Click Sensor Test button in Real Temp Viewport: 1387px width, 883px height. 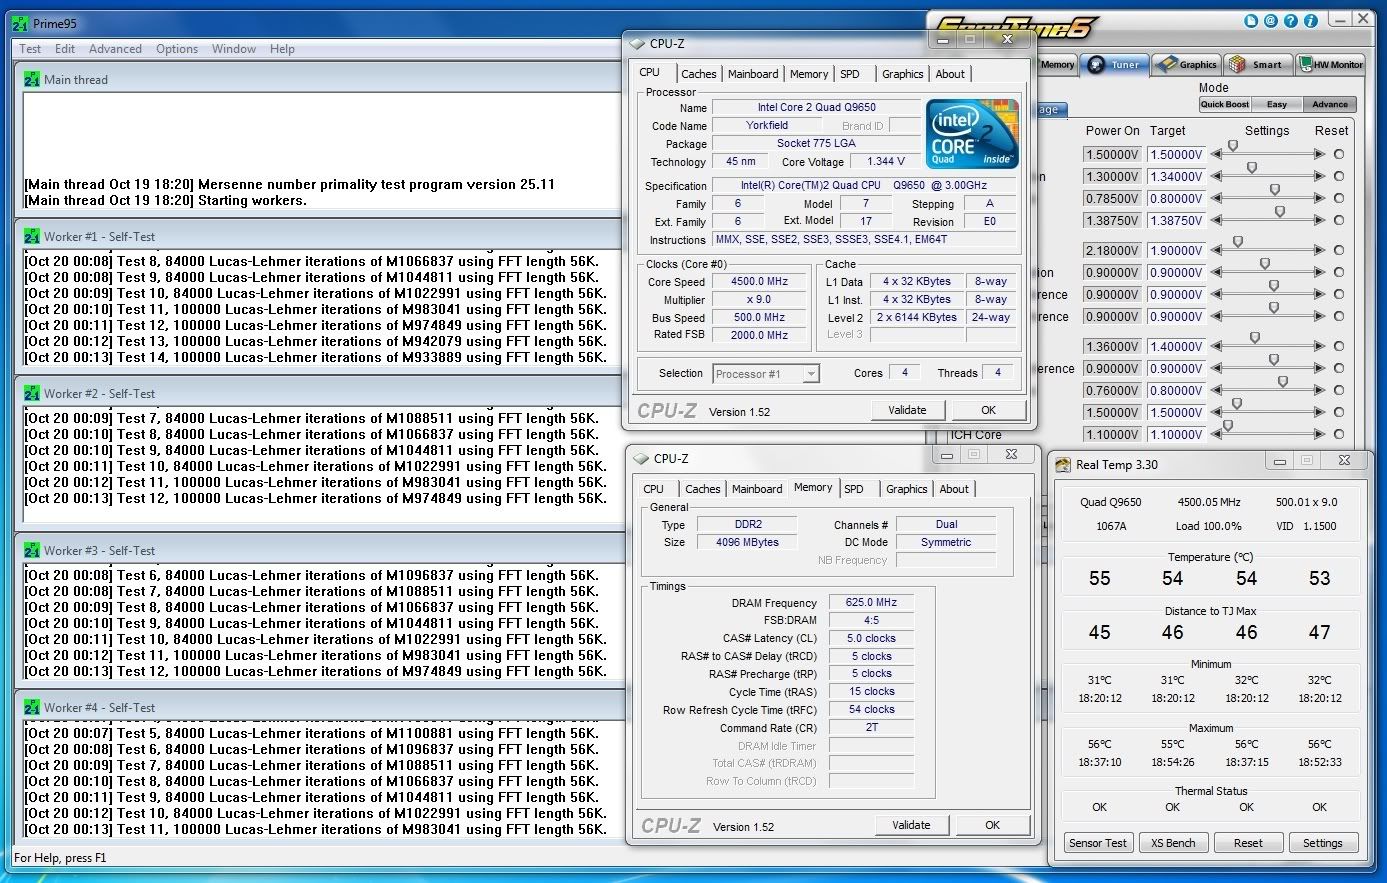[1098, 843]
